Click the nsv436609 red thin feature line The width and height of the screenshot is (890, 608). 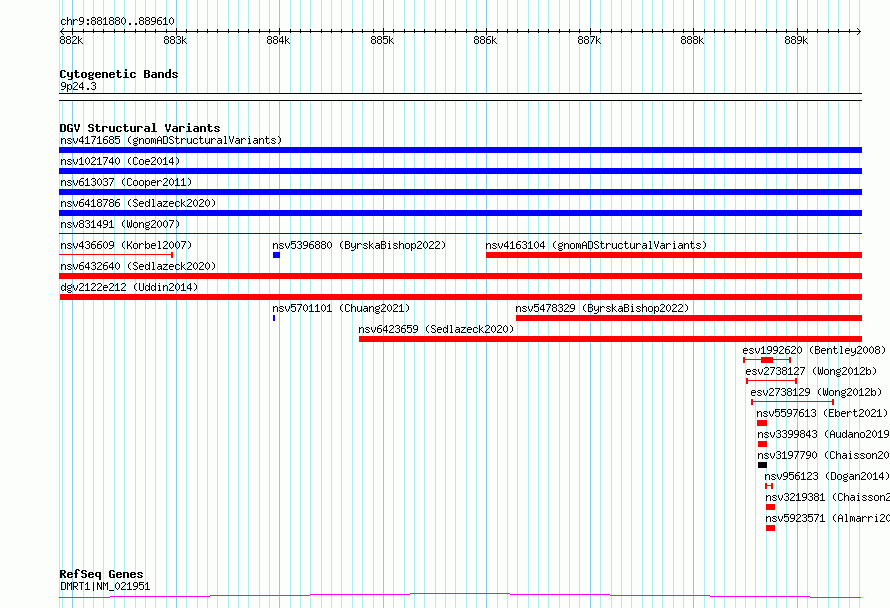point(116,255)
